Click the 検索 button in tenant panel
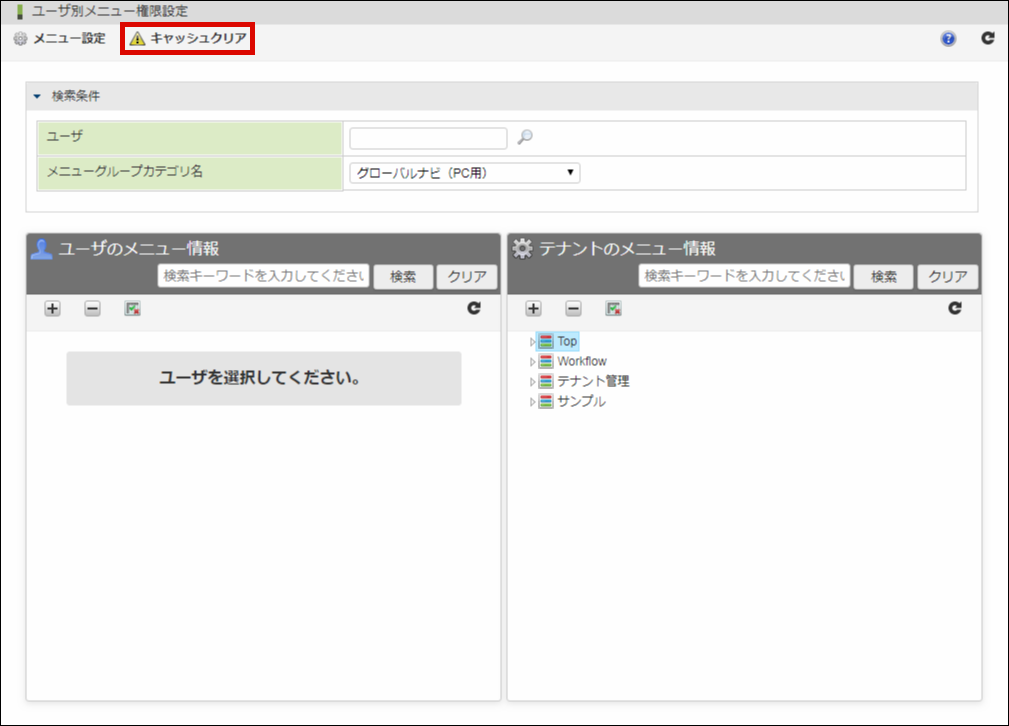The image size is (1009, 726). pyautogui.click(x=883, y=276)
